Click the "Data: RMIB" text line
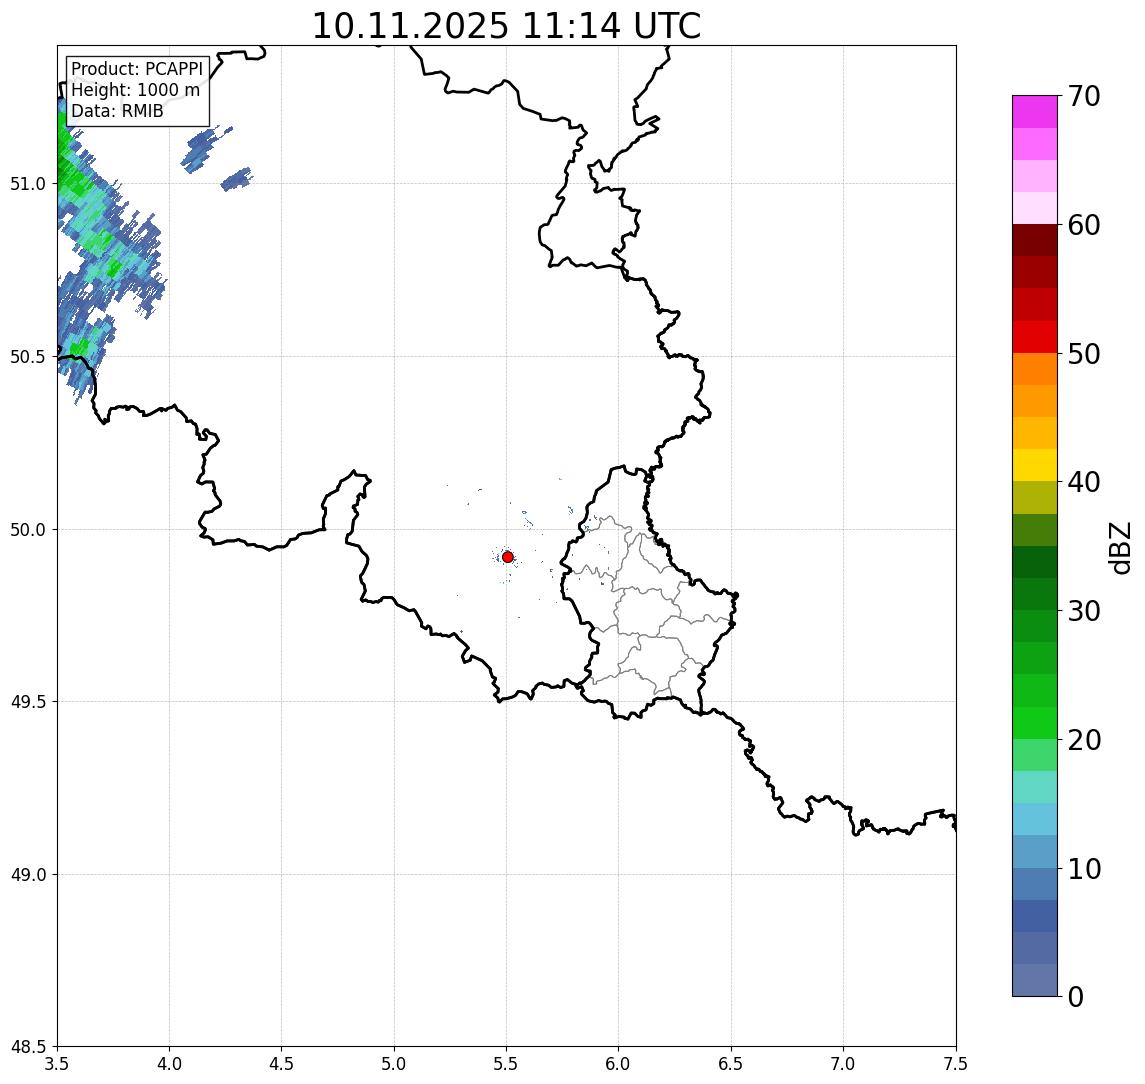Screen dimensions: 1145x1084 coord(117,111)
